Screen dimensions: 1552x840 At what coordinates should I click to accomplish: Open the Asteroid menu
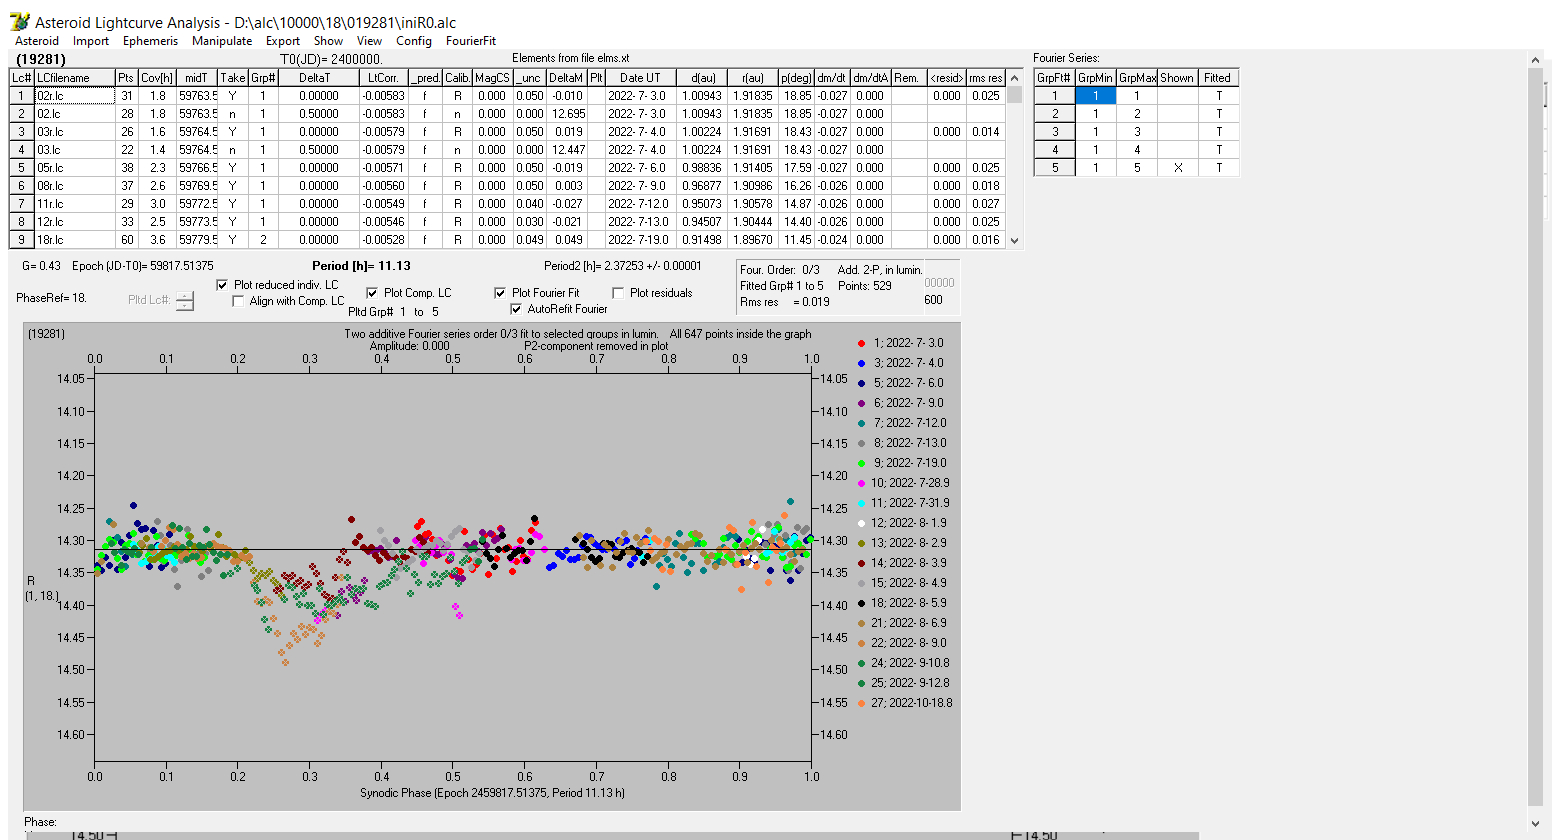[x=37, y=41]
